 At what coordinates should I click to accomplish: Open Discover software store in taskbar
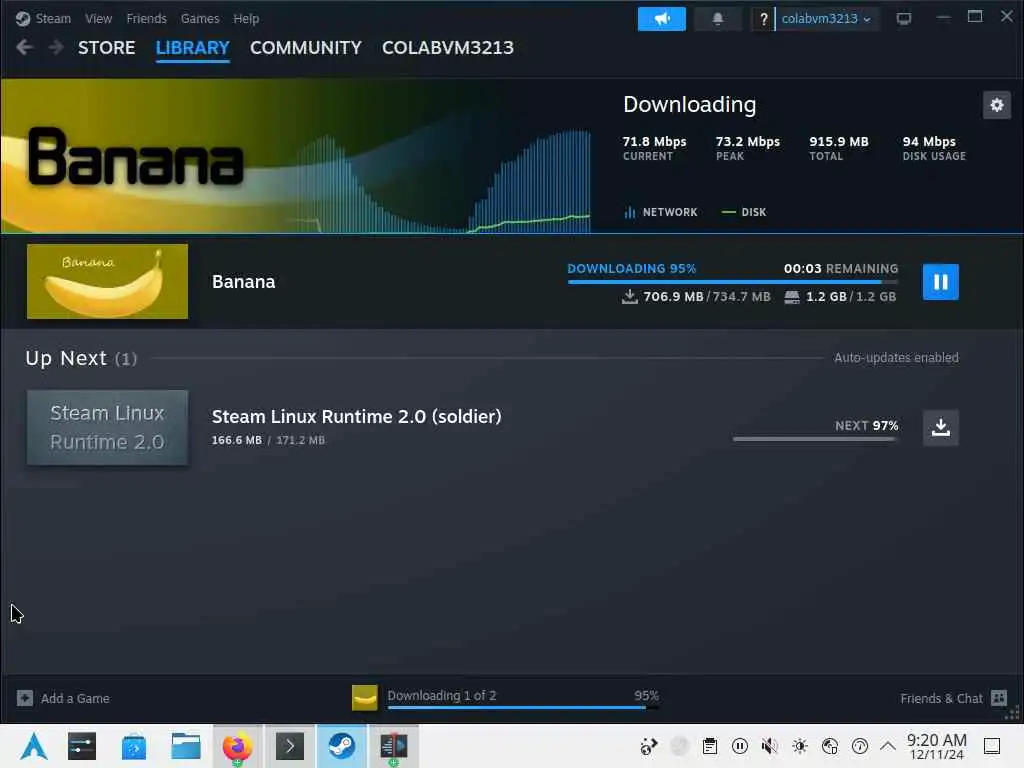(x=134, y=746)
